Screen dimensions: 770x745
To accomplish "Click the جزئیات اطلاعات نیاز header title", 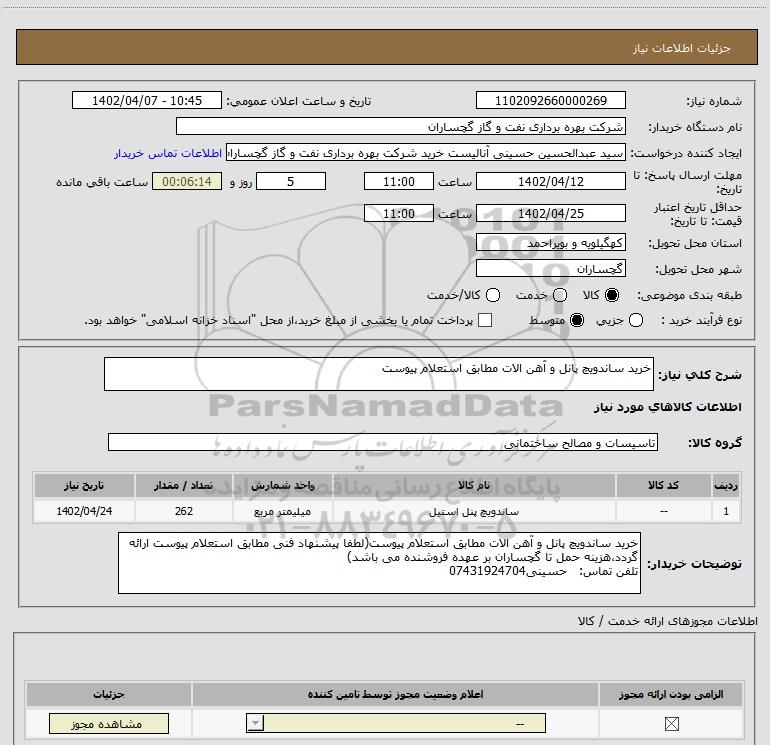I will 682,48.
